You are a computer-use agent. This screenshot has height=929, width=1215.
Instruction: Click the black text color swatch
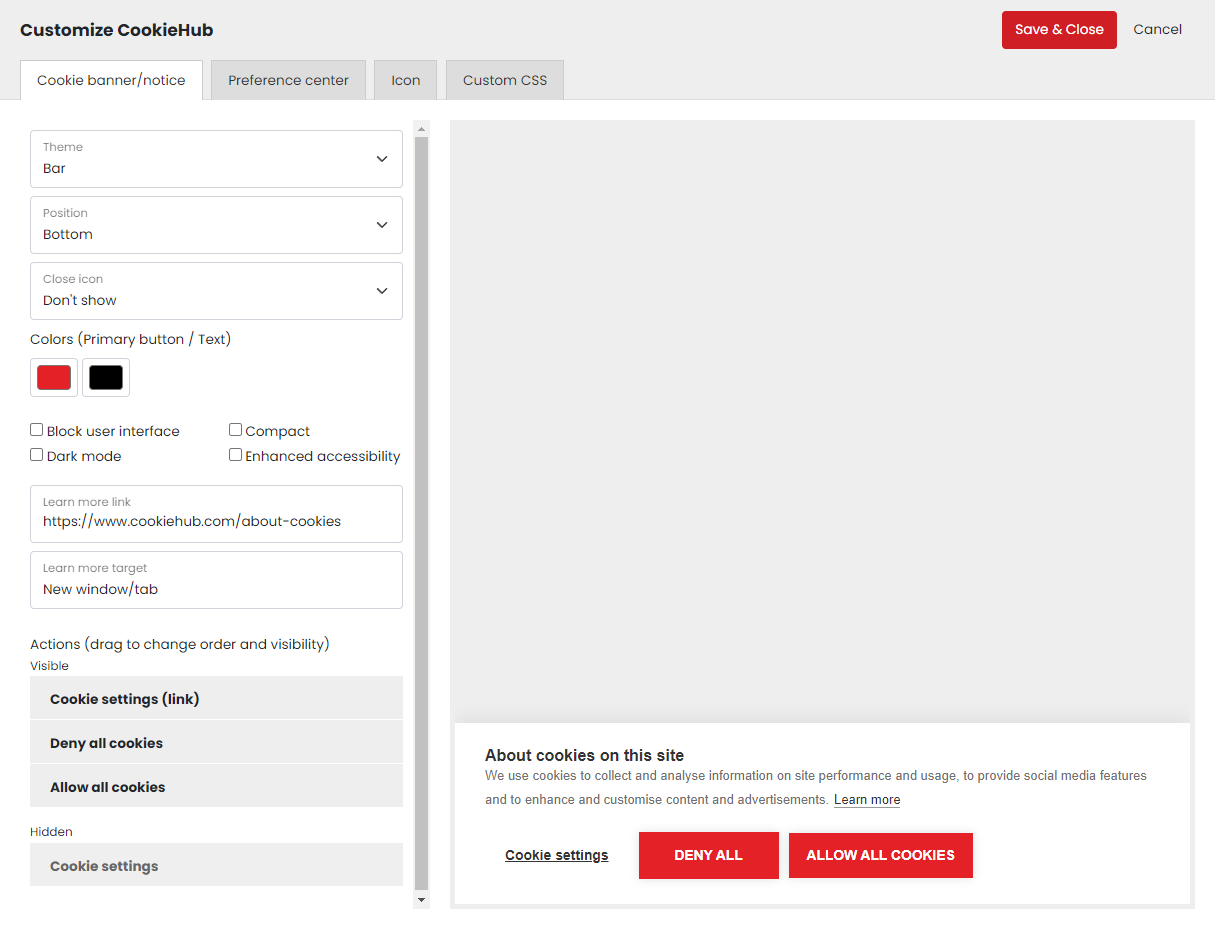pyautogui.click(x=106, y=378)
